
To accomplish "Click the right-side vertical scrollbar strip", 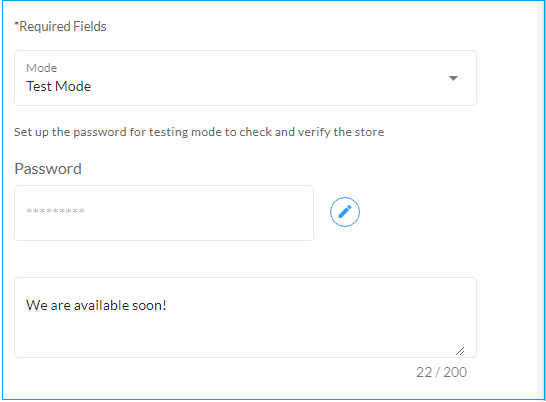I will click(541, 200).
